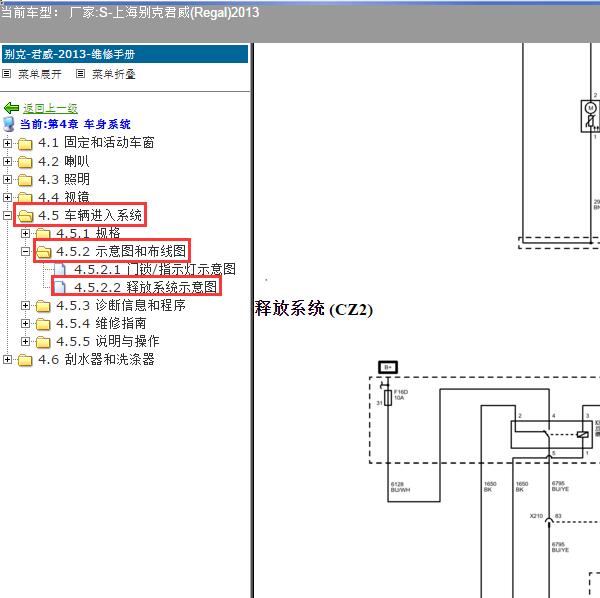Click the folder icon for 4.1 固定和活动车窗
The image size is (600, 598).
click(25, 144)
